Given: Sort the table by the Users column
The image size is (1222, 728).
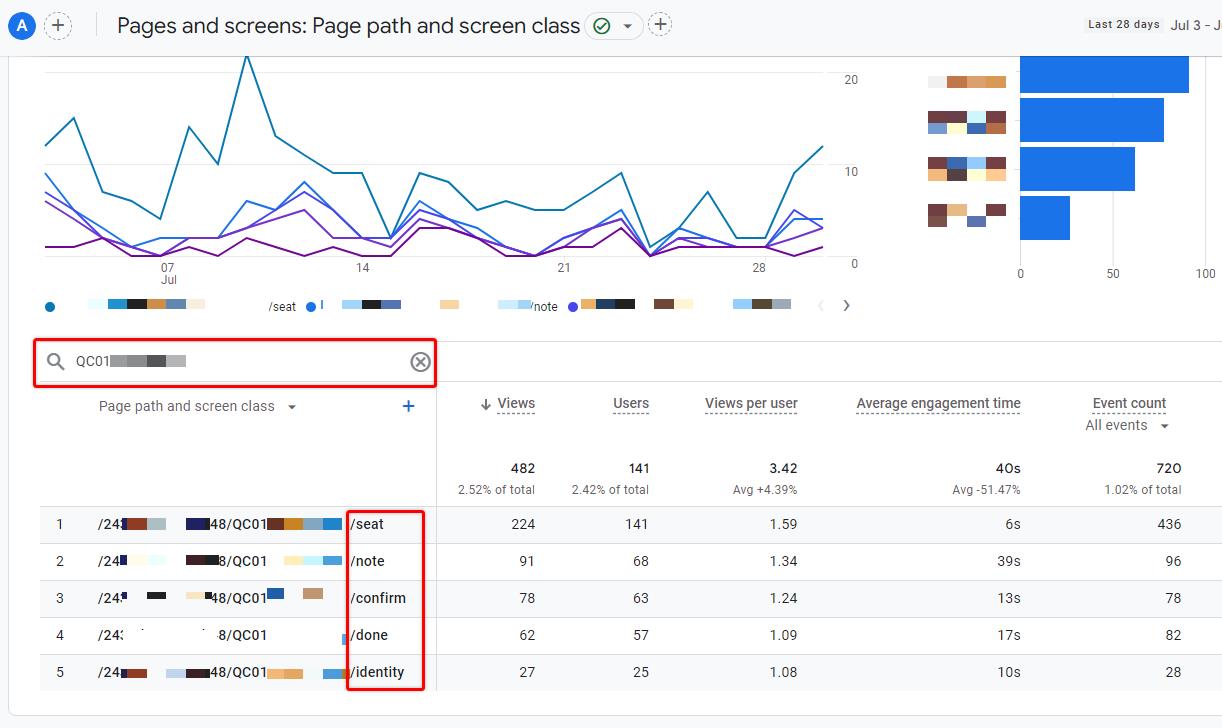Looking at the screenshot, I should pos(630,403).
